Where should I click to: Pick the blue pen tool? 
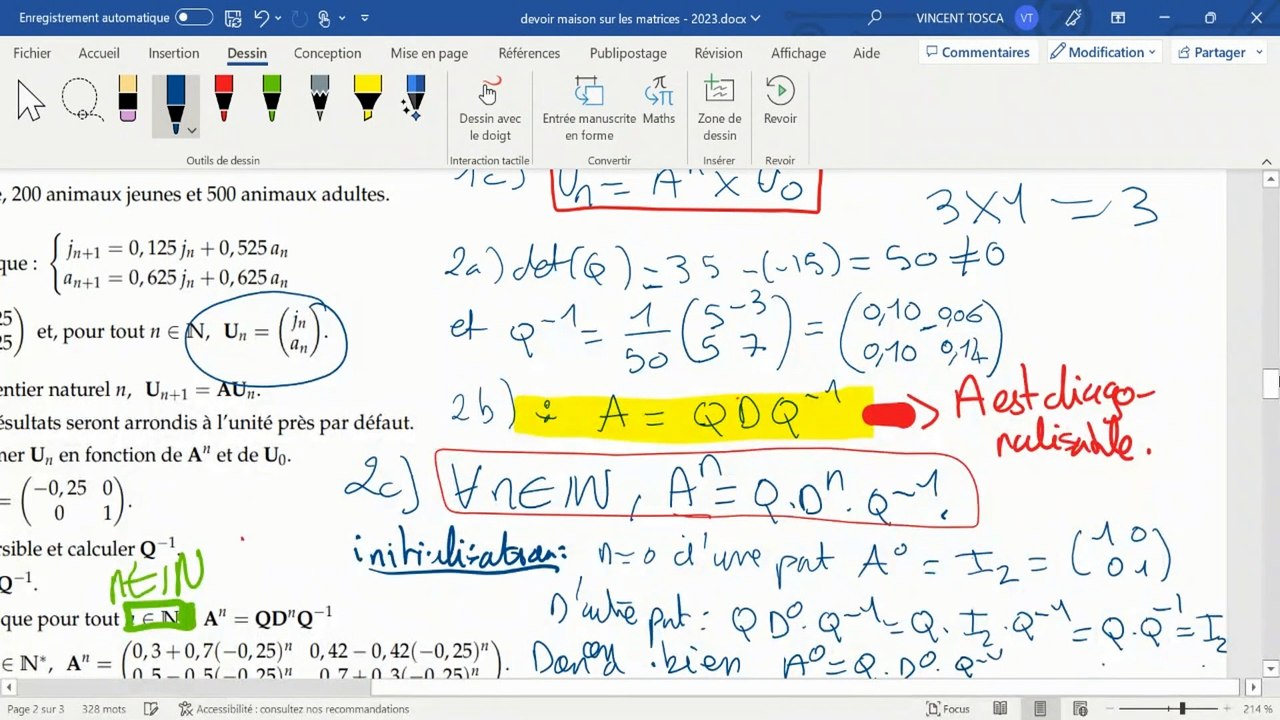[x=175, y=104]
